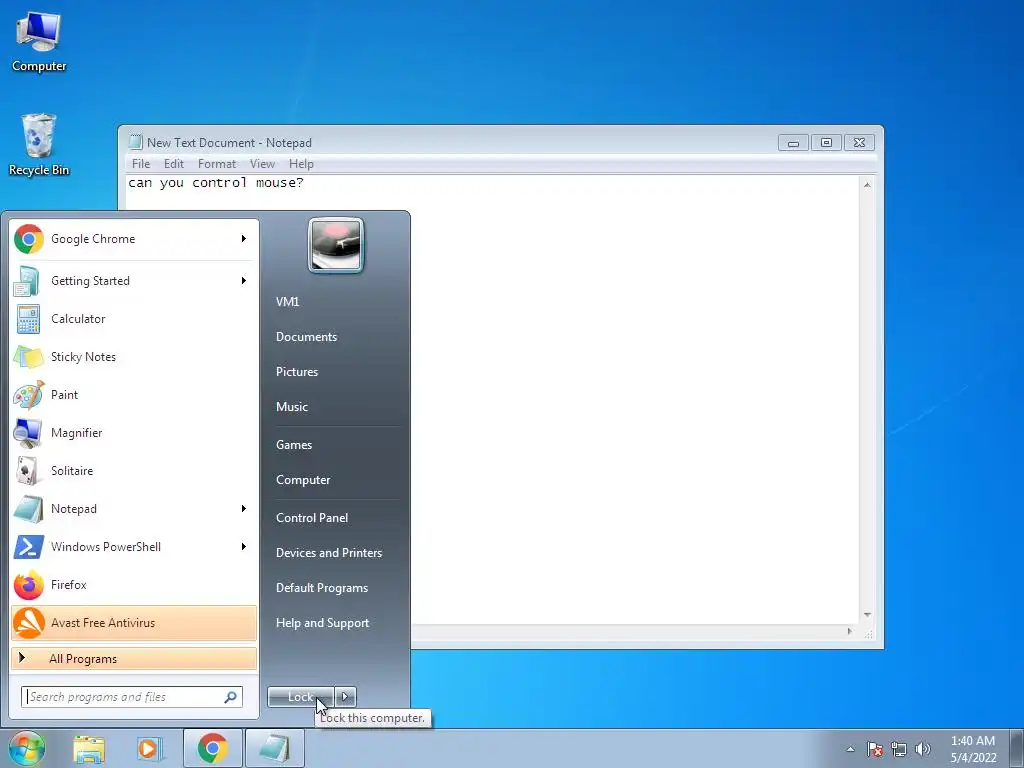Open Devices and Printers
This screenshot has height=768, width=1024.
tap(328, 553)
